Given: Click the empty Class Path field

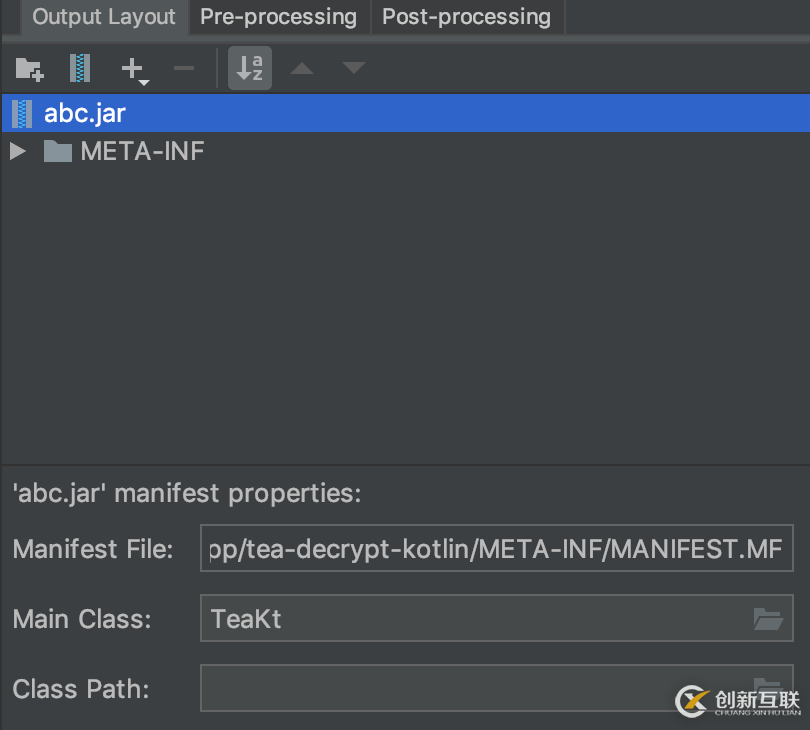Looking at the screenshot, I should 470,688.
